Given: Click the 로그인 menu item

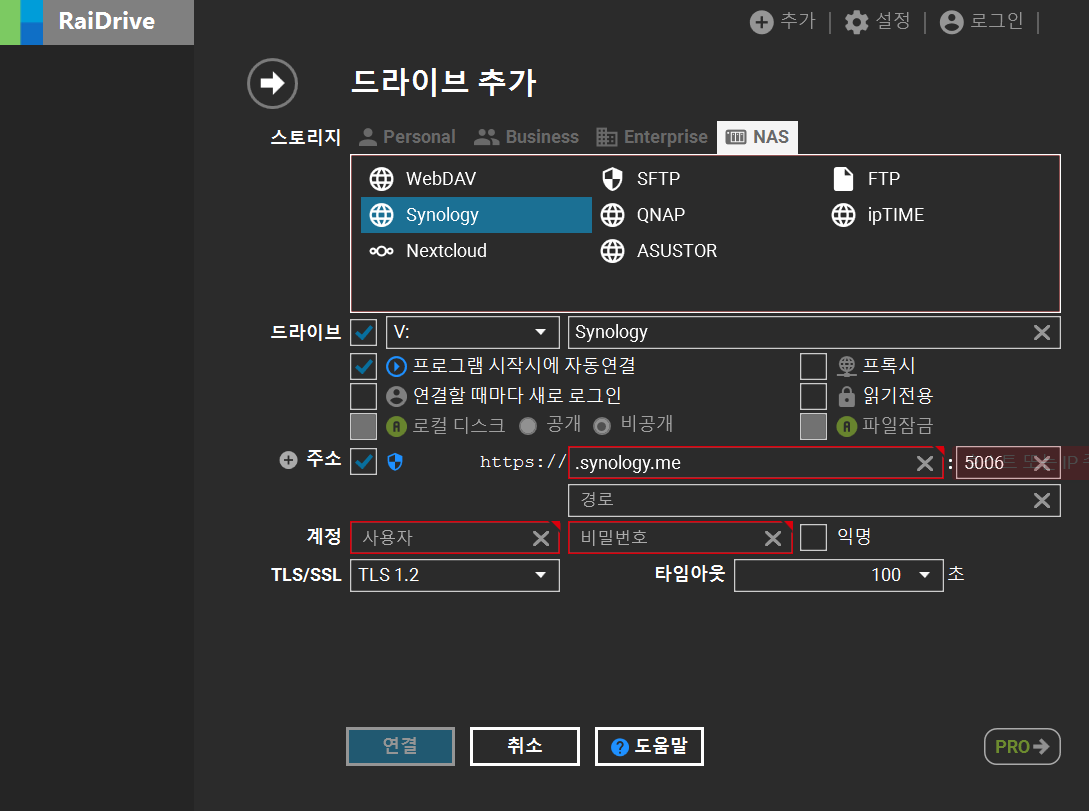Looking at the screenshot, I should click(x=981, y=22).
